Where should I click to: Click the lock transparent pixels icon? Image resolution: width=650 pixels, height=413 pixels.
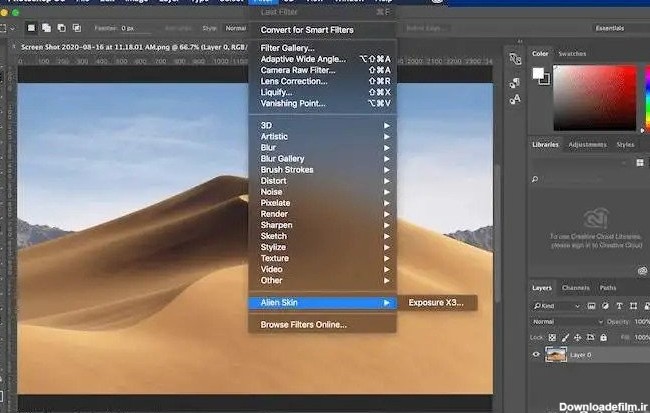(551, 338)
